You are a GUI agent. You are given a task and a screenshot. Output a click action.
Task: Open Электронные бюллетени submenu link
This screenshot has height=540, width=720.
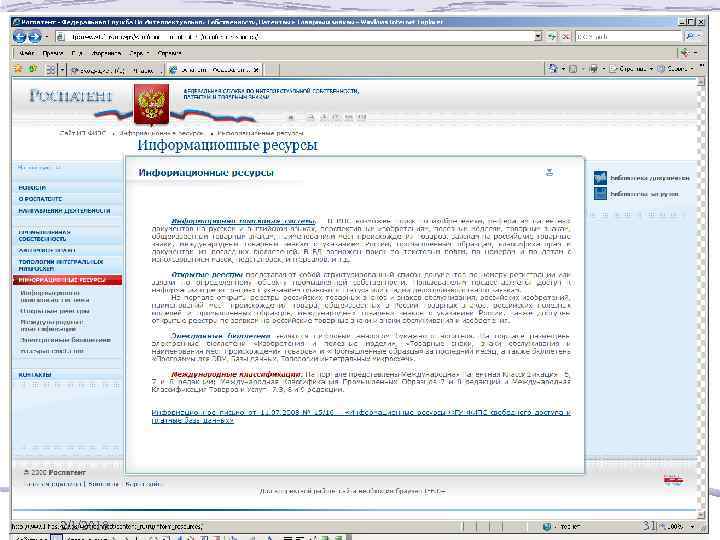pyautogui.click(x=65, y=340)
